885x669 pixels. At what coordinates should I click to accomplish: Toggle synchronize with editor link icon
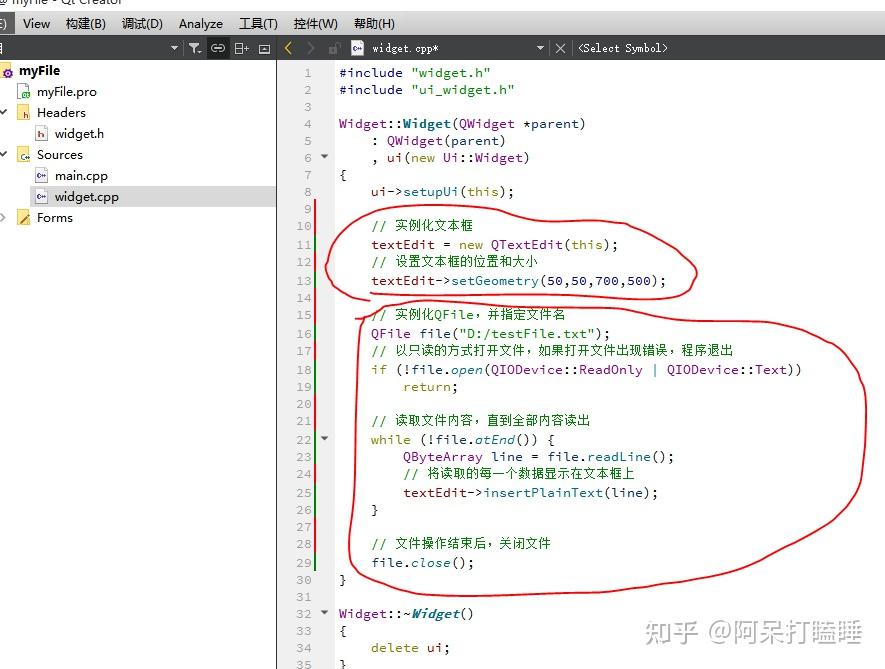(219, 47)
